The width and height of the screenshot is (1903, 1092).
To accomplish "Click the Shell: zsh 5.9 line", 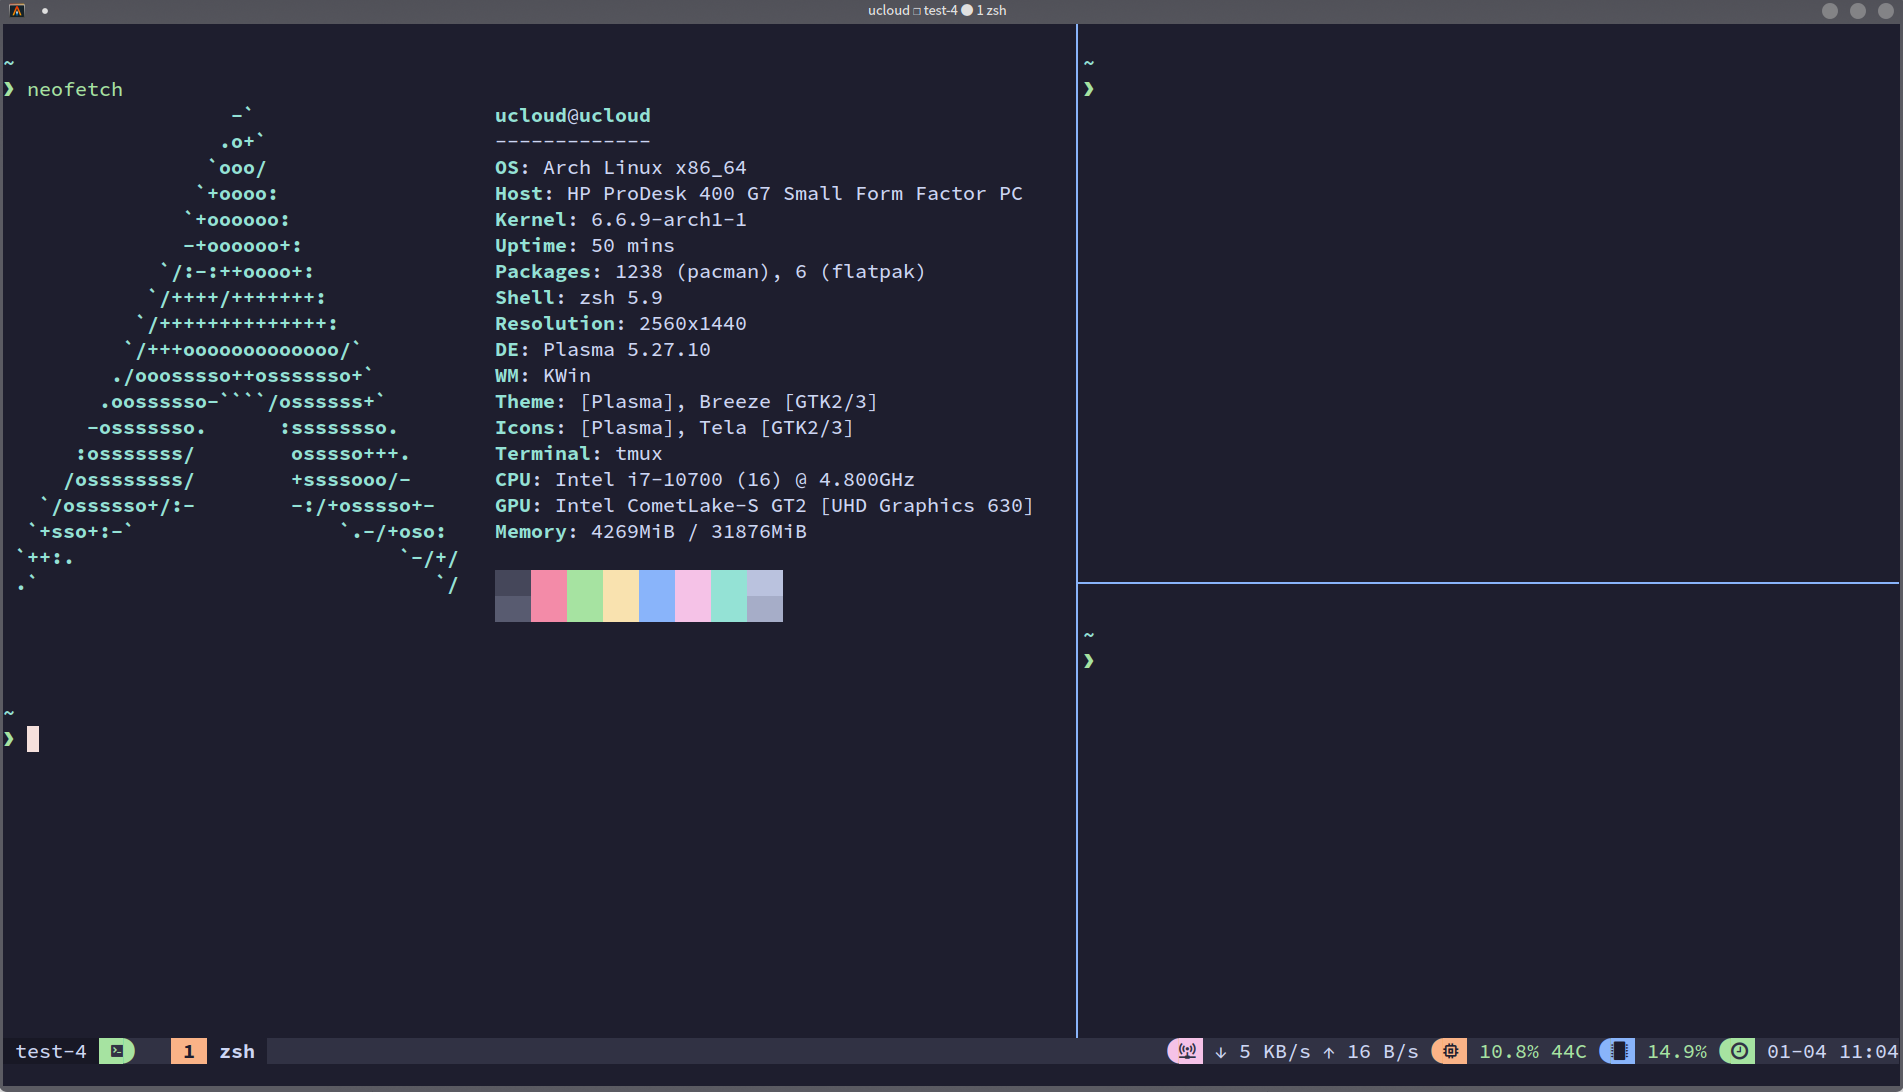I will coord(579,297).
